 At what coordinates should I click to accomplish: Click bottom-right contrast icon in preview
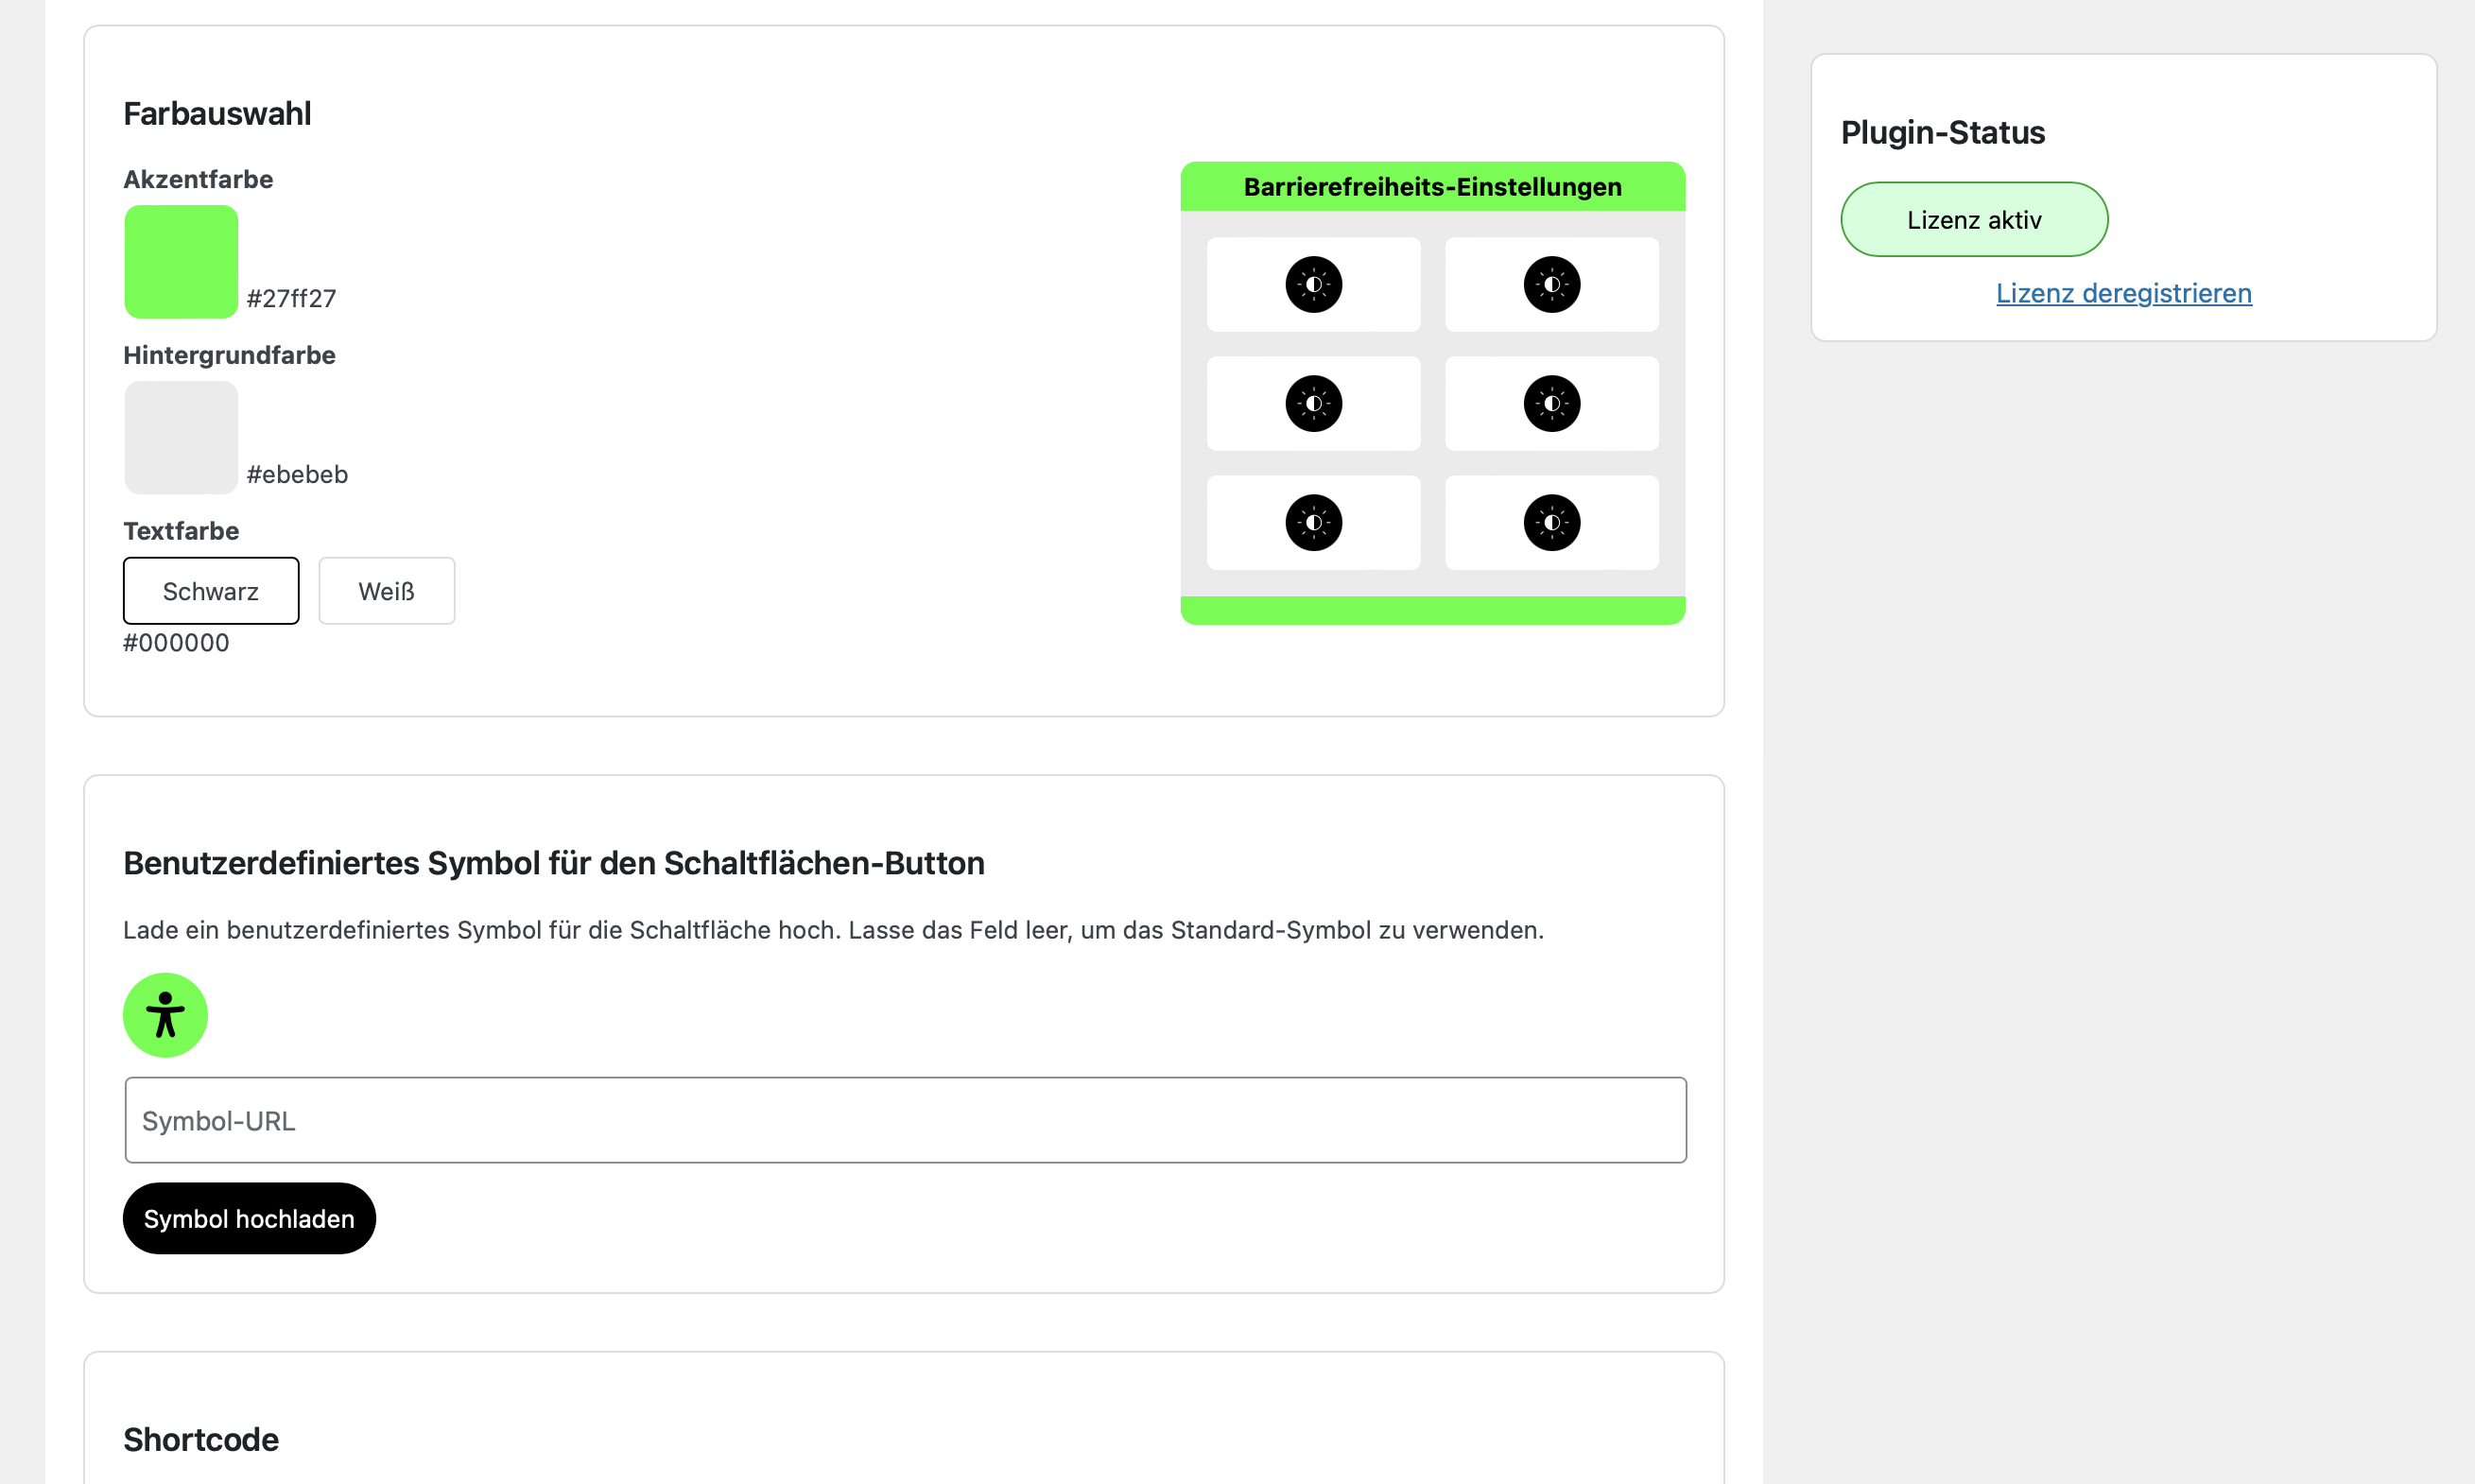(x=1551, y=523)
